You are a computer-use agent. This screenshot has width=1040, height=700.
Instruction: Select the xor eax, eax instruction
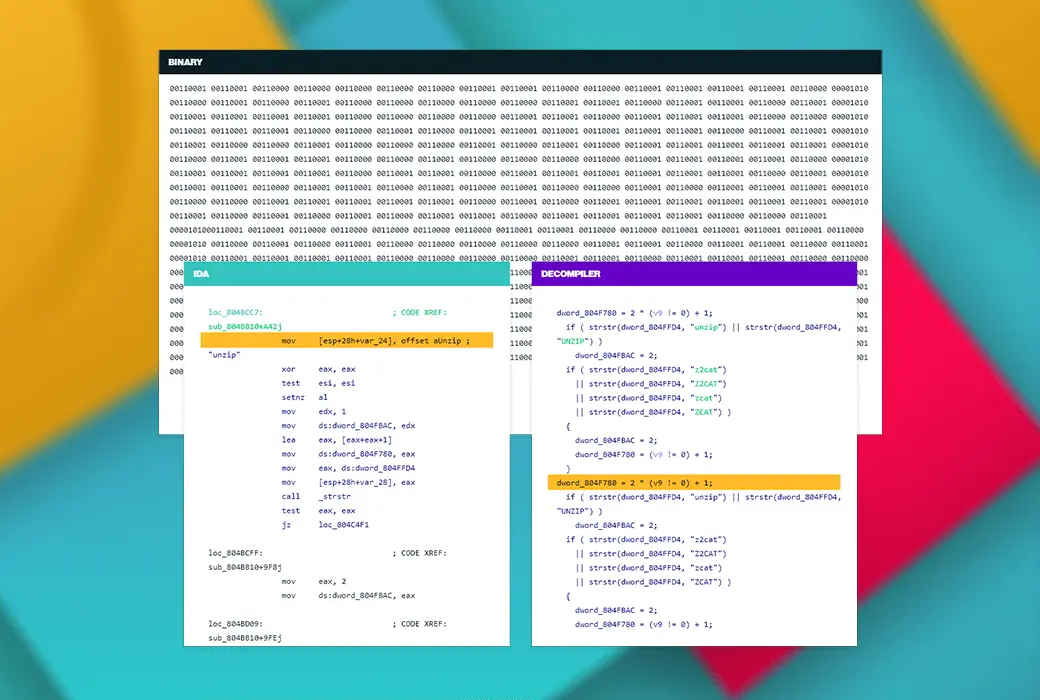[x=318, y=369]
